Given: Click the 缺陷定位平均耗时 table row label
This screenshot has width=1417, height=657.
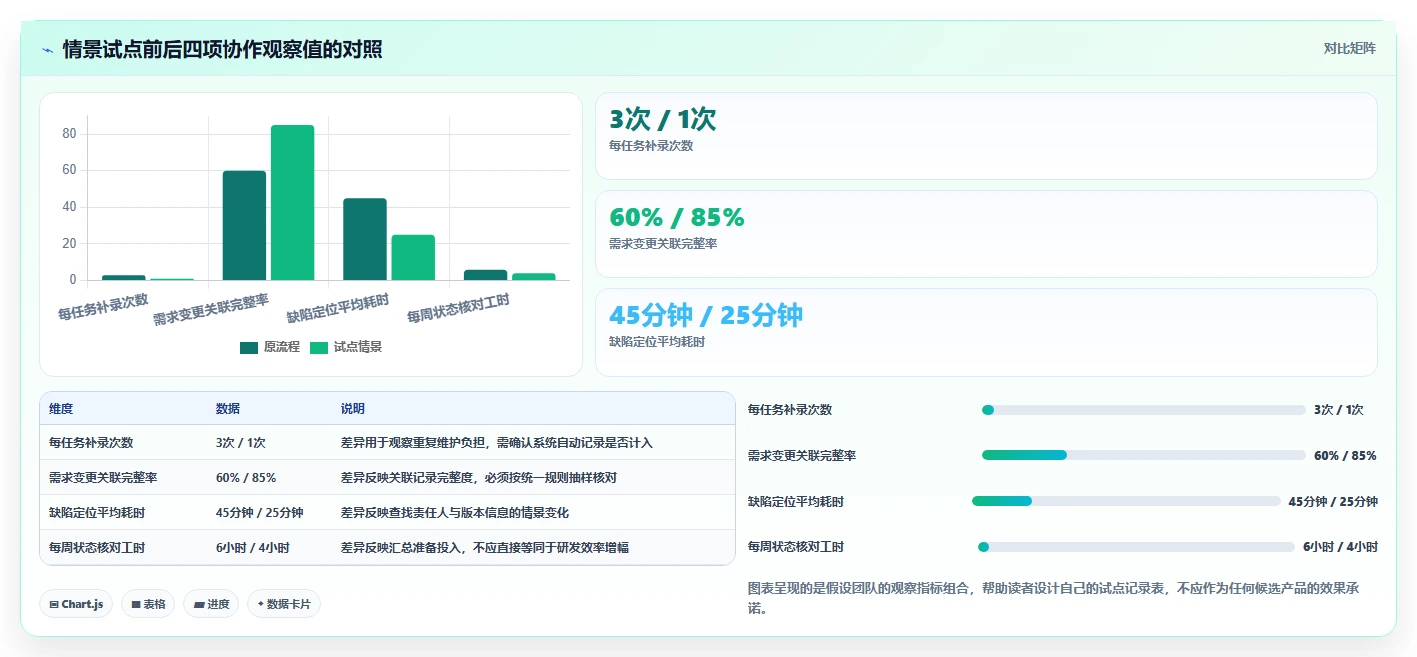Looking at the screenshot, I should point(97,512).
